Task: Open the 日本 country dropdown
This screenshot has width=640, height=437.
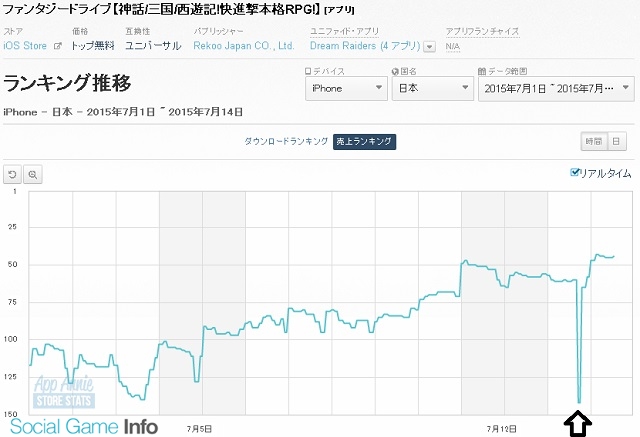Action: pyautogui.click(x=433, y=88)
